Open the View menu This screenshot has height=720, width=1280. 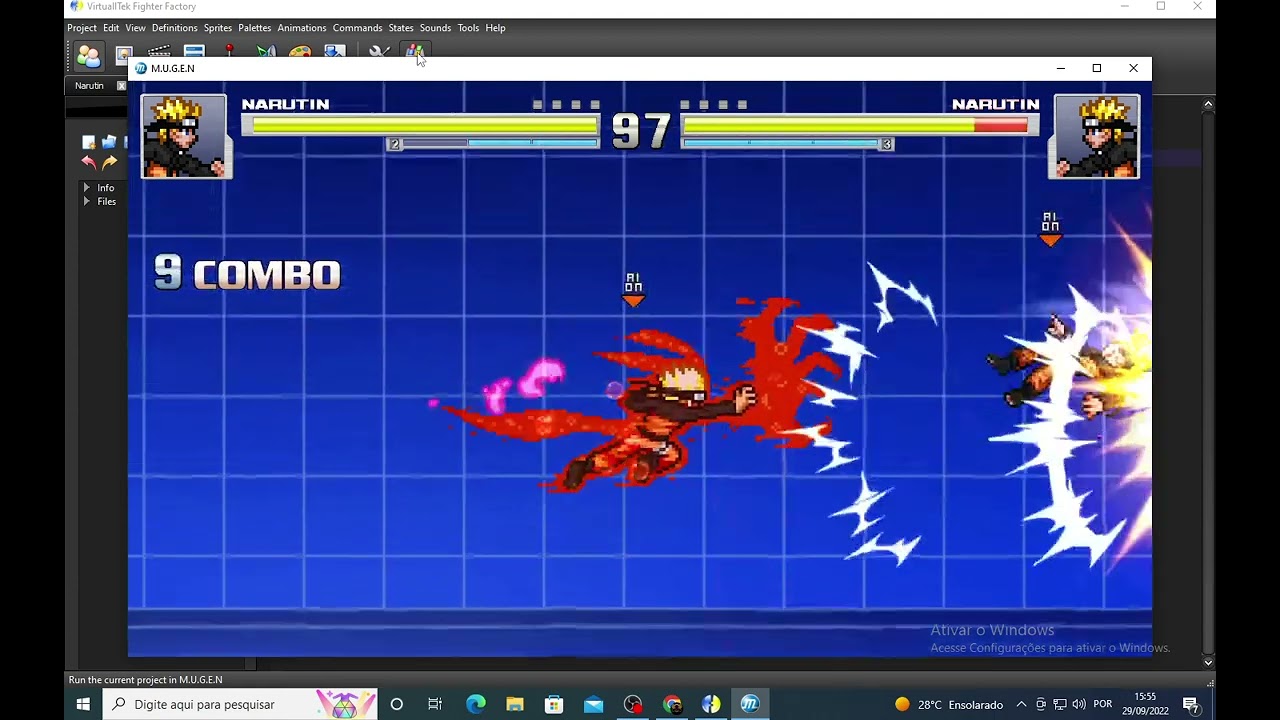(x=136, y=28)
